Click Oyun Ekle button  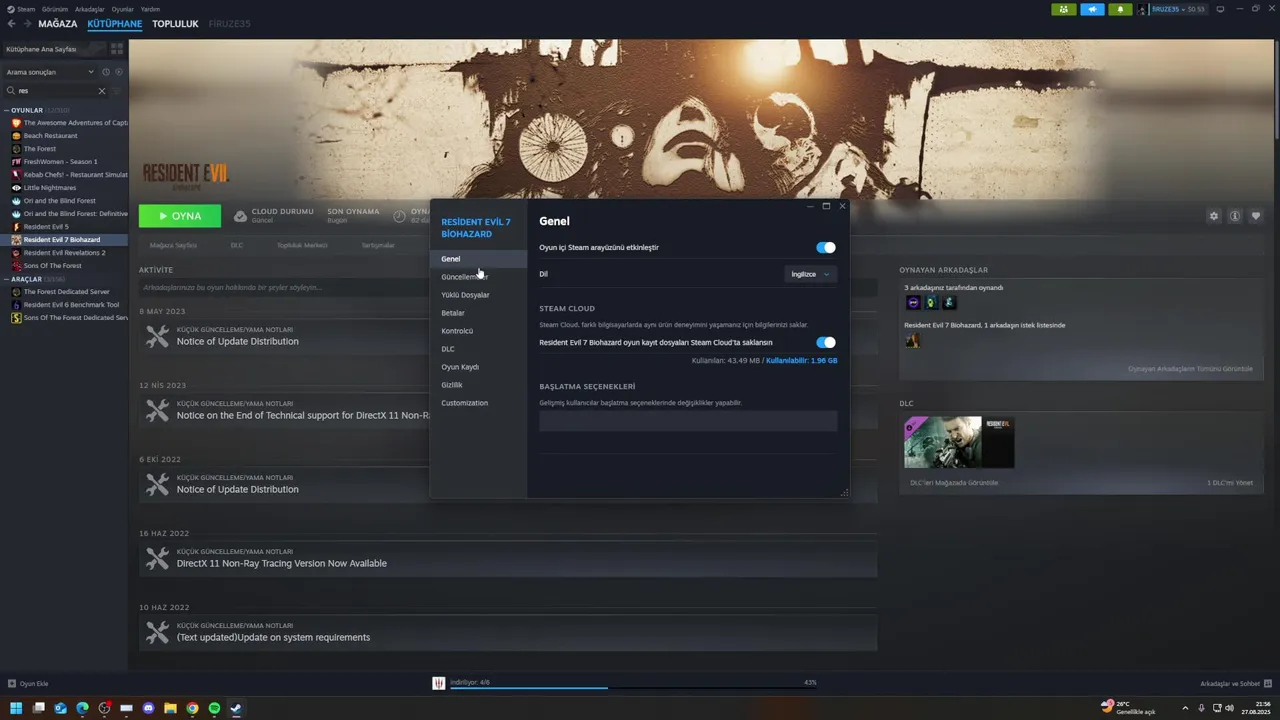pyautogui.click(x=28, y=684)
